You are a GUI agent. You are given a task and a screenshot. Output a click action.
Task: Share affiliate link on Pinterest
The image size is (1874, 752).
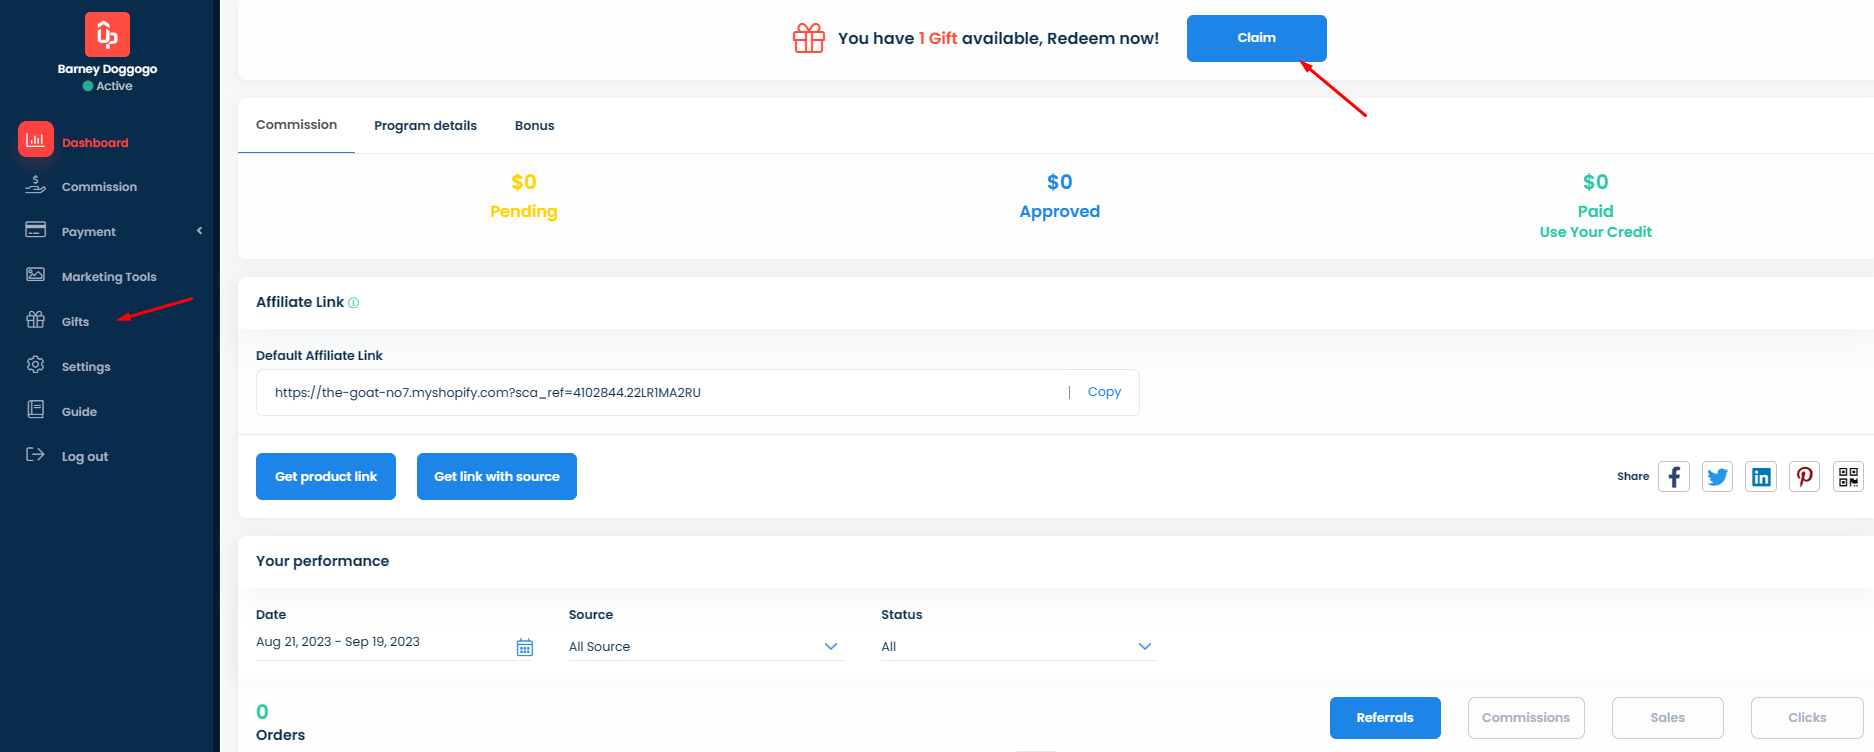click(1804, 477)
